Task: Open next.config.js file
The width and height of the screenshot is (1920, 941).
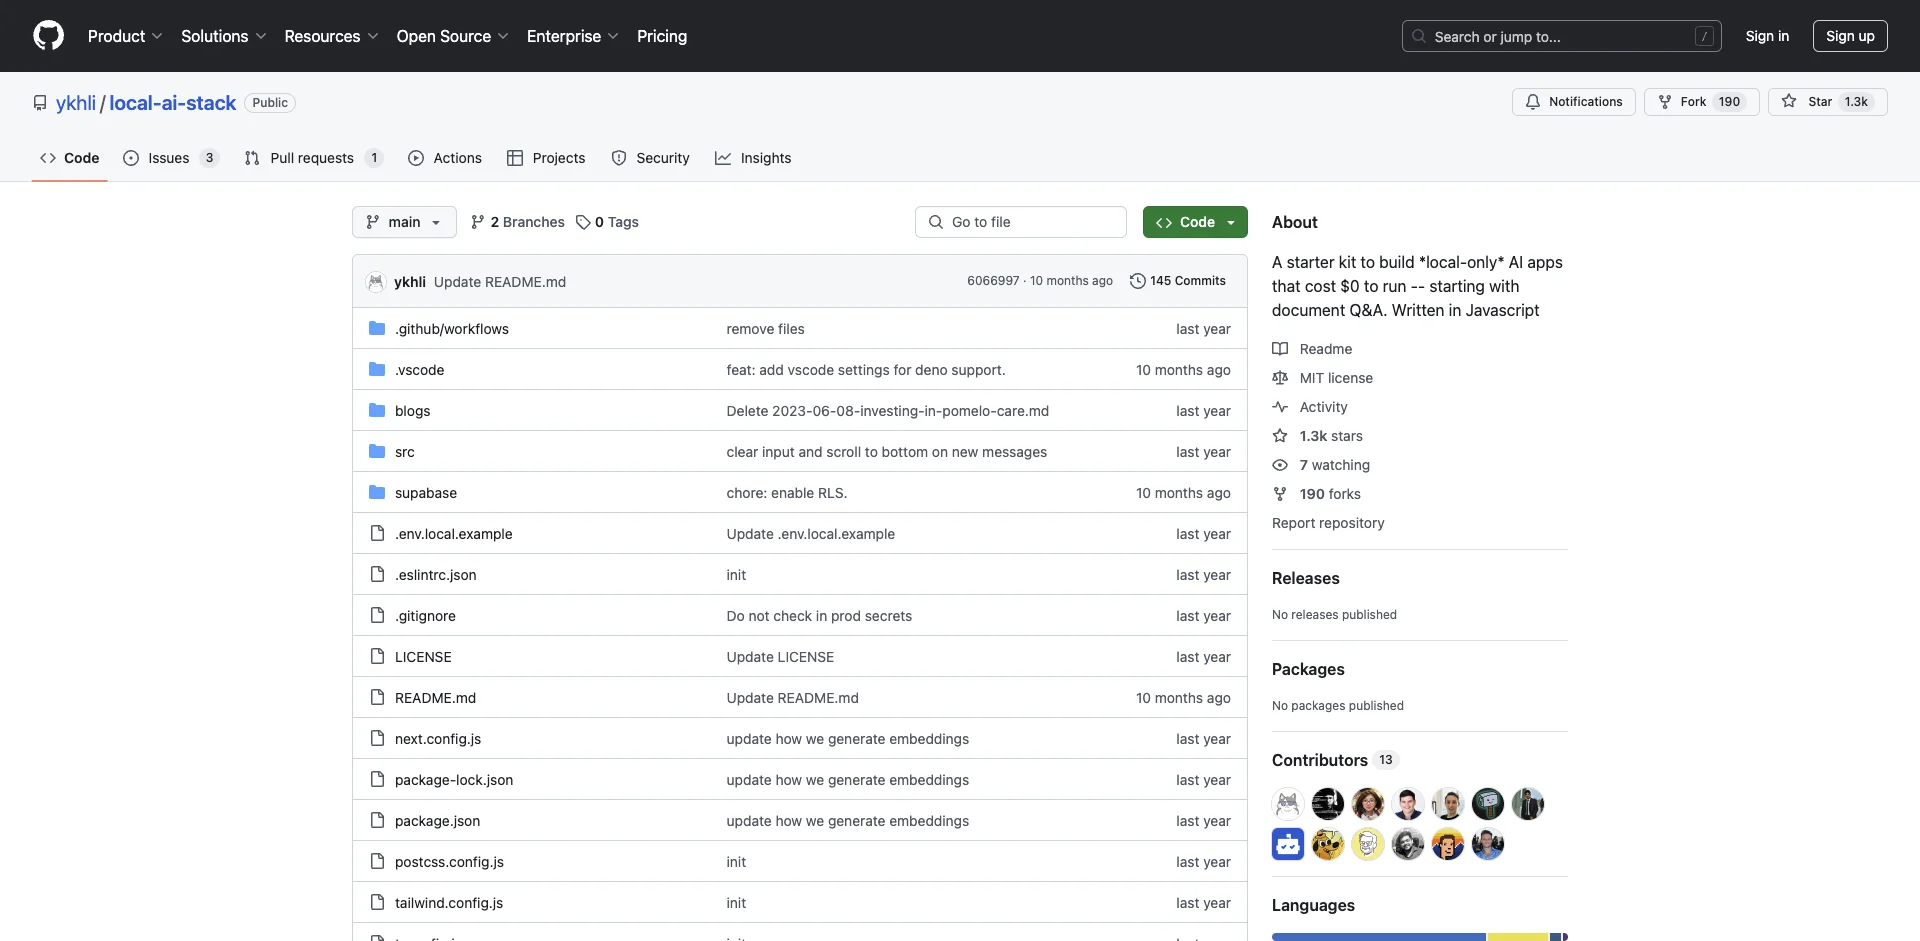Action: pos(438,739)
